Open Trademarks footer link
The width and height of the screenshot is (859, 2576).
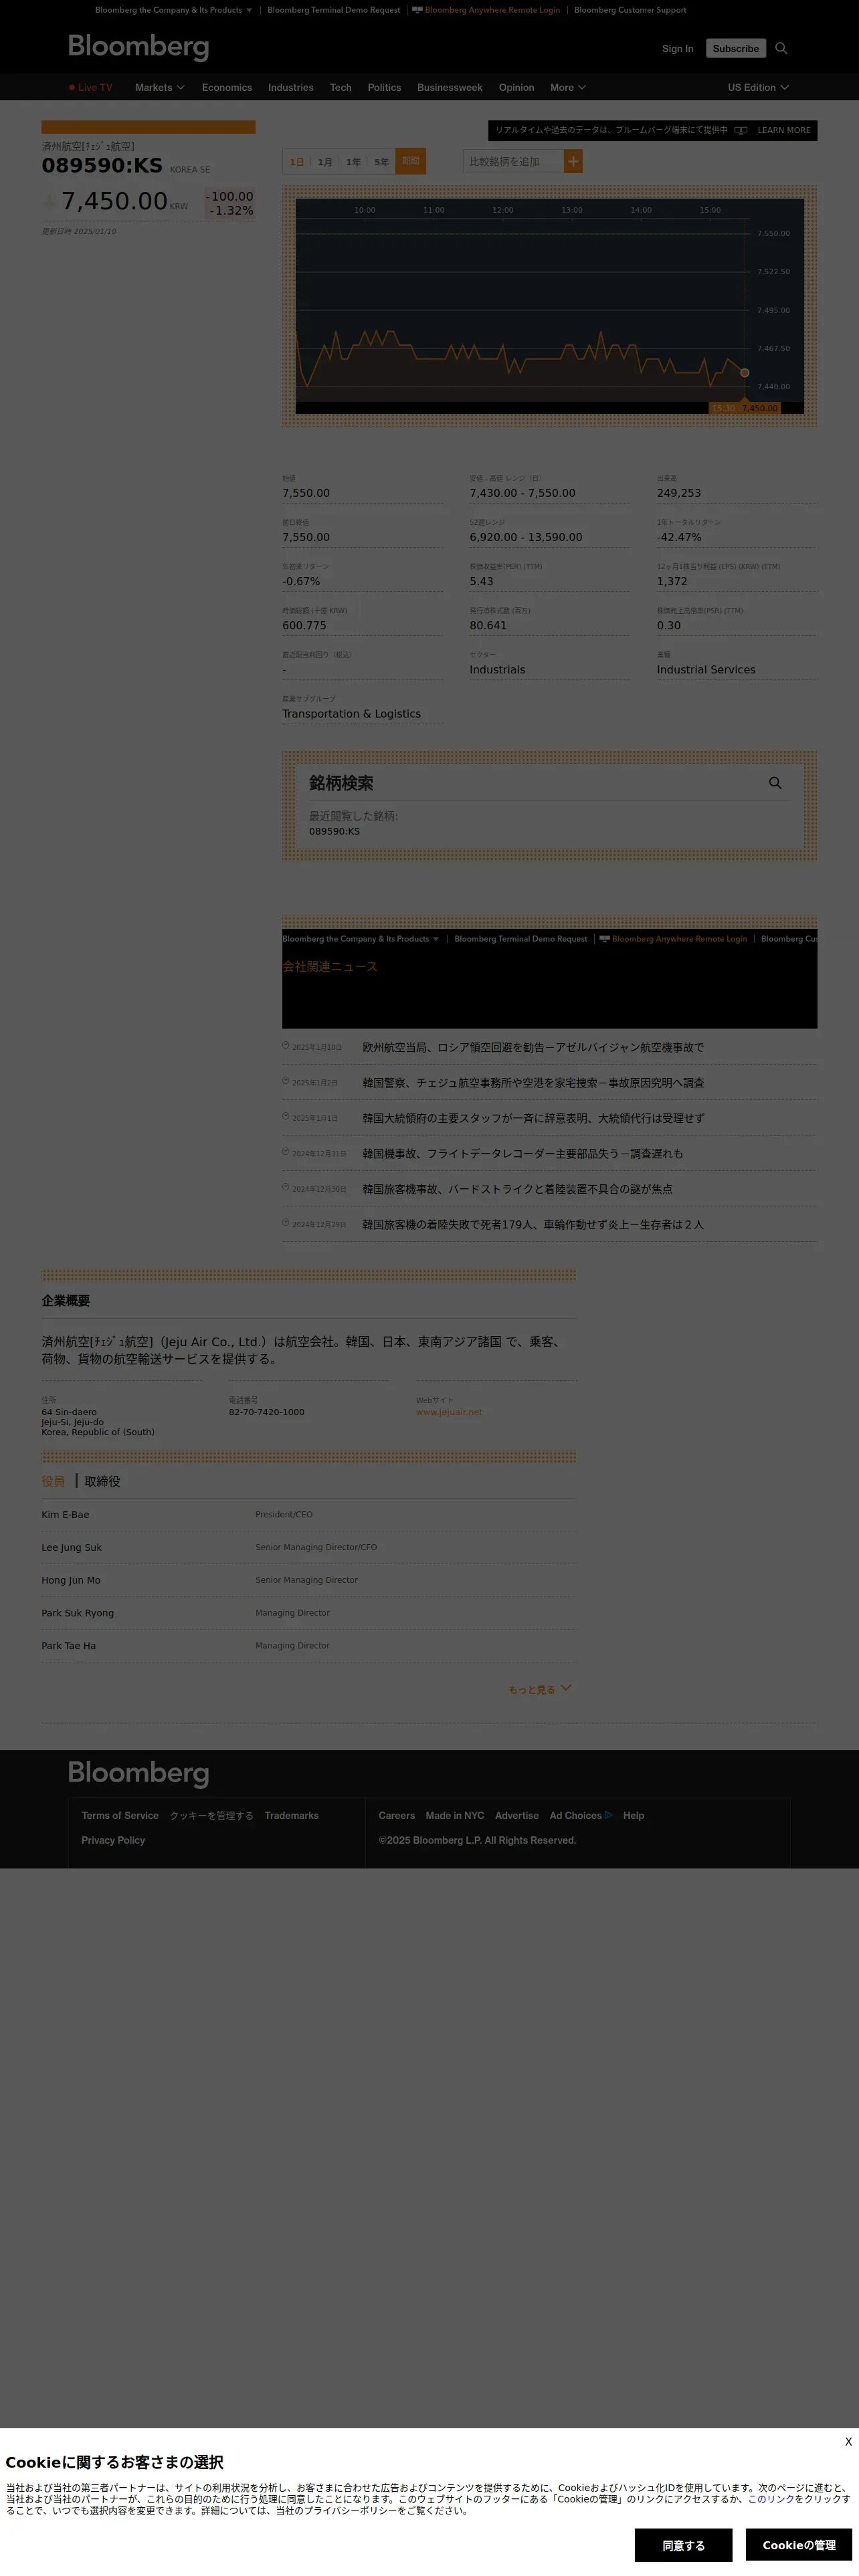(x=291, y=1815)
